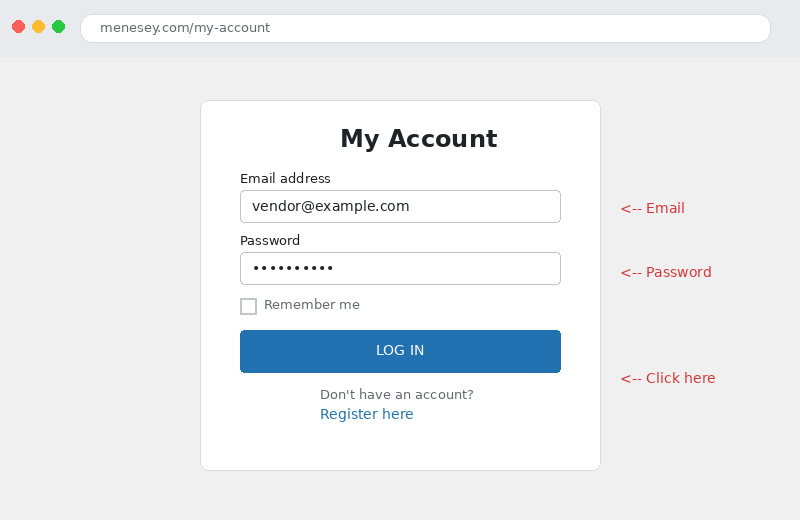Click the vendor@example.com text
This screenshot has width=800, height=520.
point(331,206)
